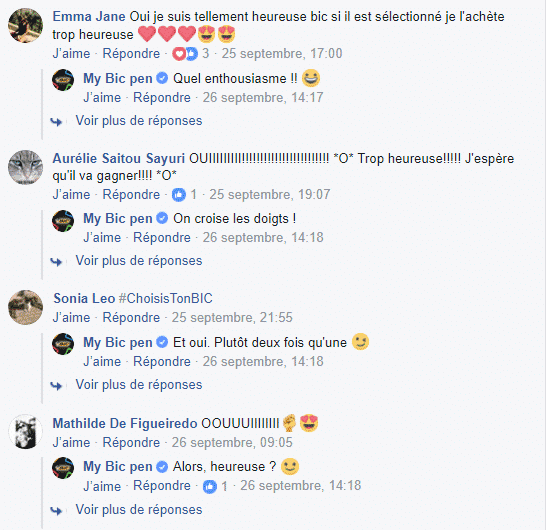Open the #ChoisisTonBIC hashtag
Screen dimensions: 546x530
166,298
